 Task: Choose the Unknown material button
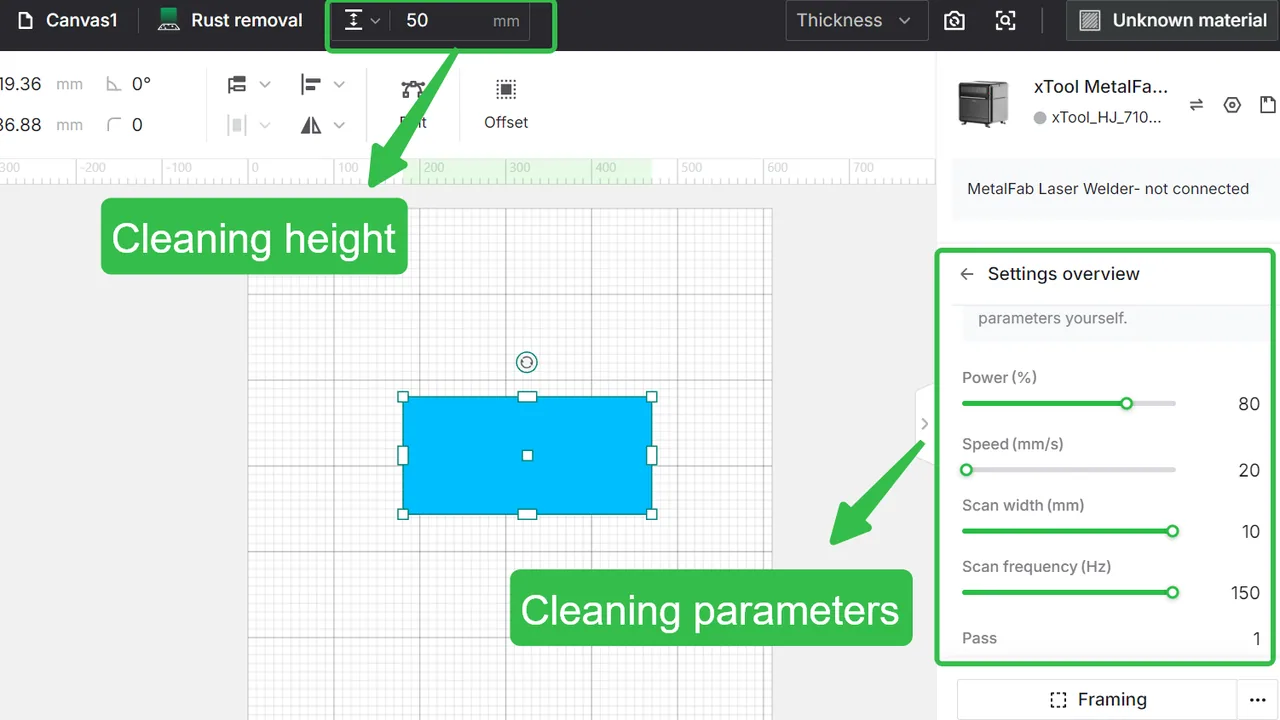[x=1173, y=20]
